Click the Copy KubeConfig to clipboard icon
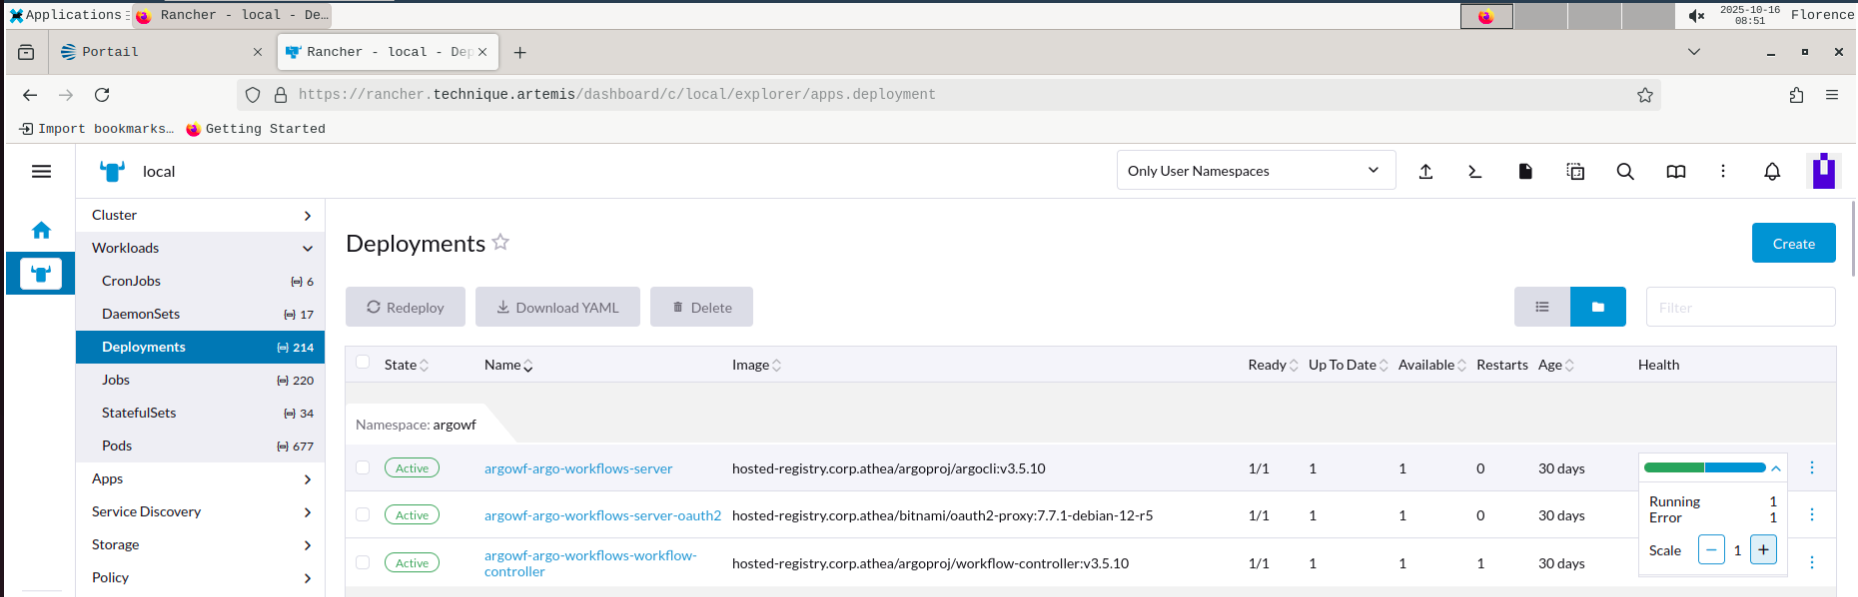 point(1575,172)
